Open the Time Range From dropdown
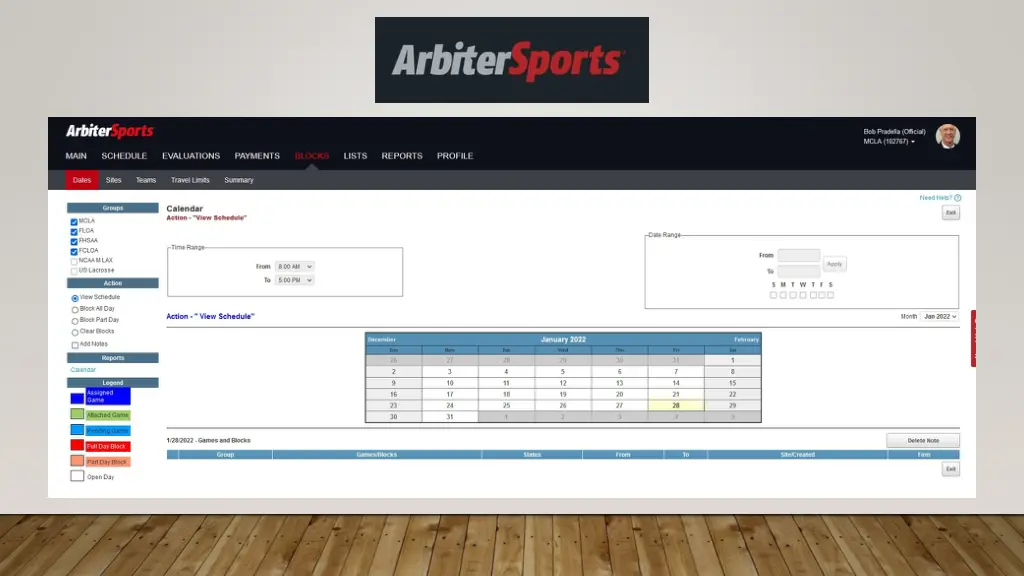This screenshot has height=576, width=1024. point(294,266)
